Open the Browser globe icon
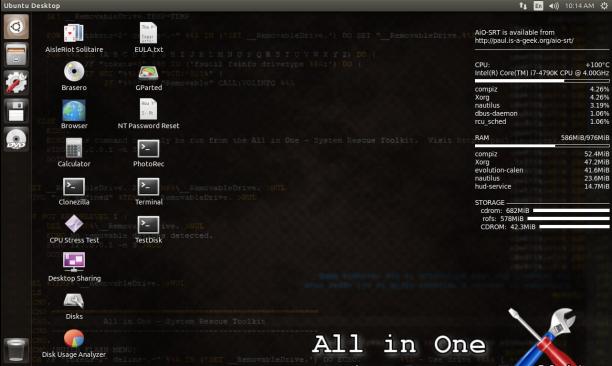Viewport: 612px width, 366px height. click(74, 114)
